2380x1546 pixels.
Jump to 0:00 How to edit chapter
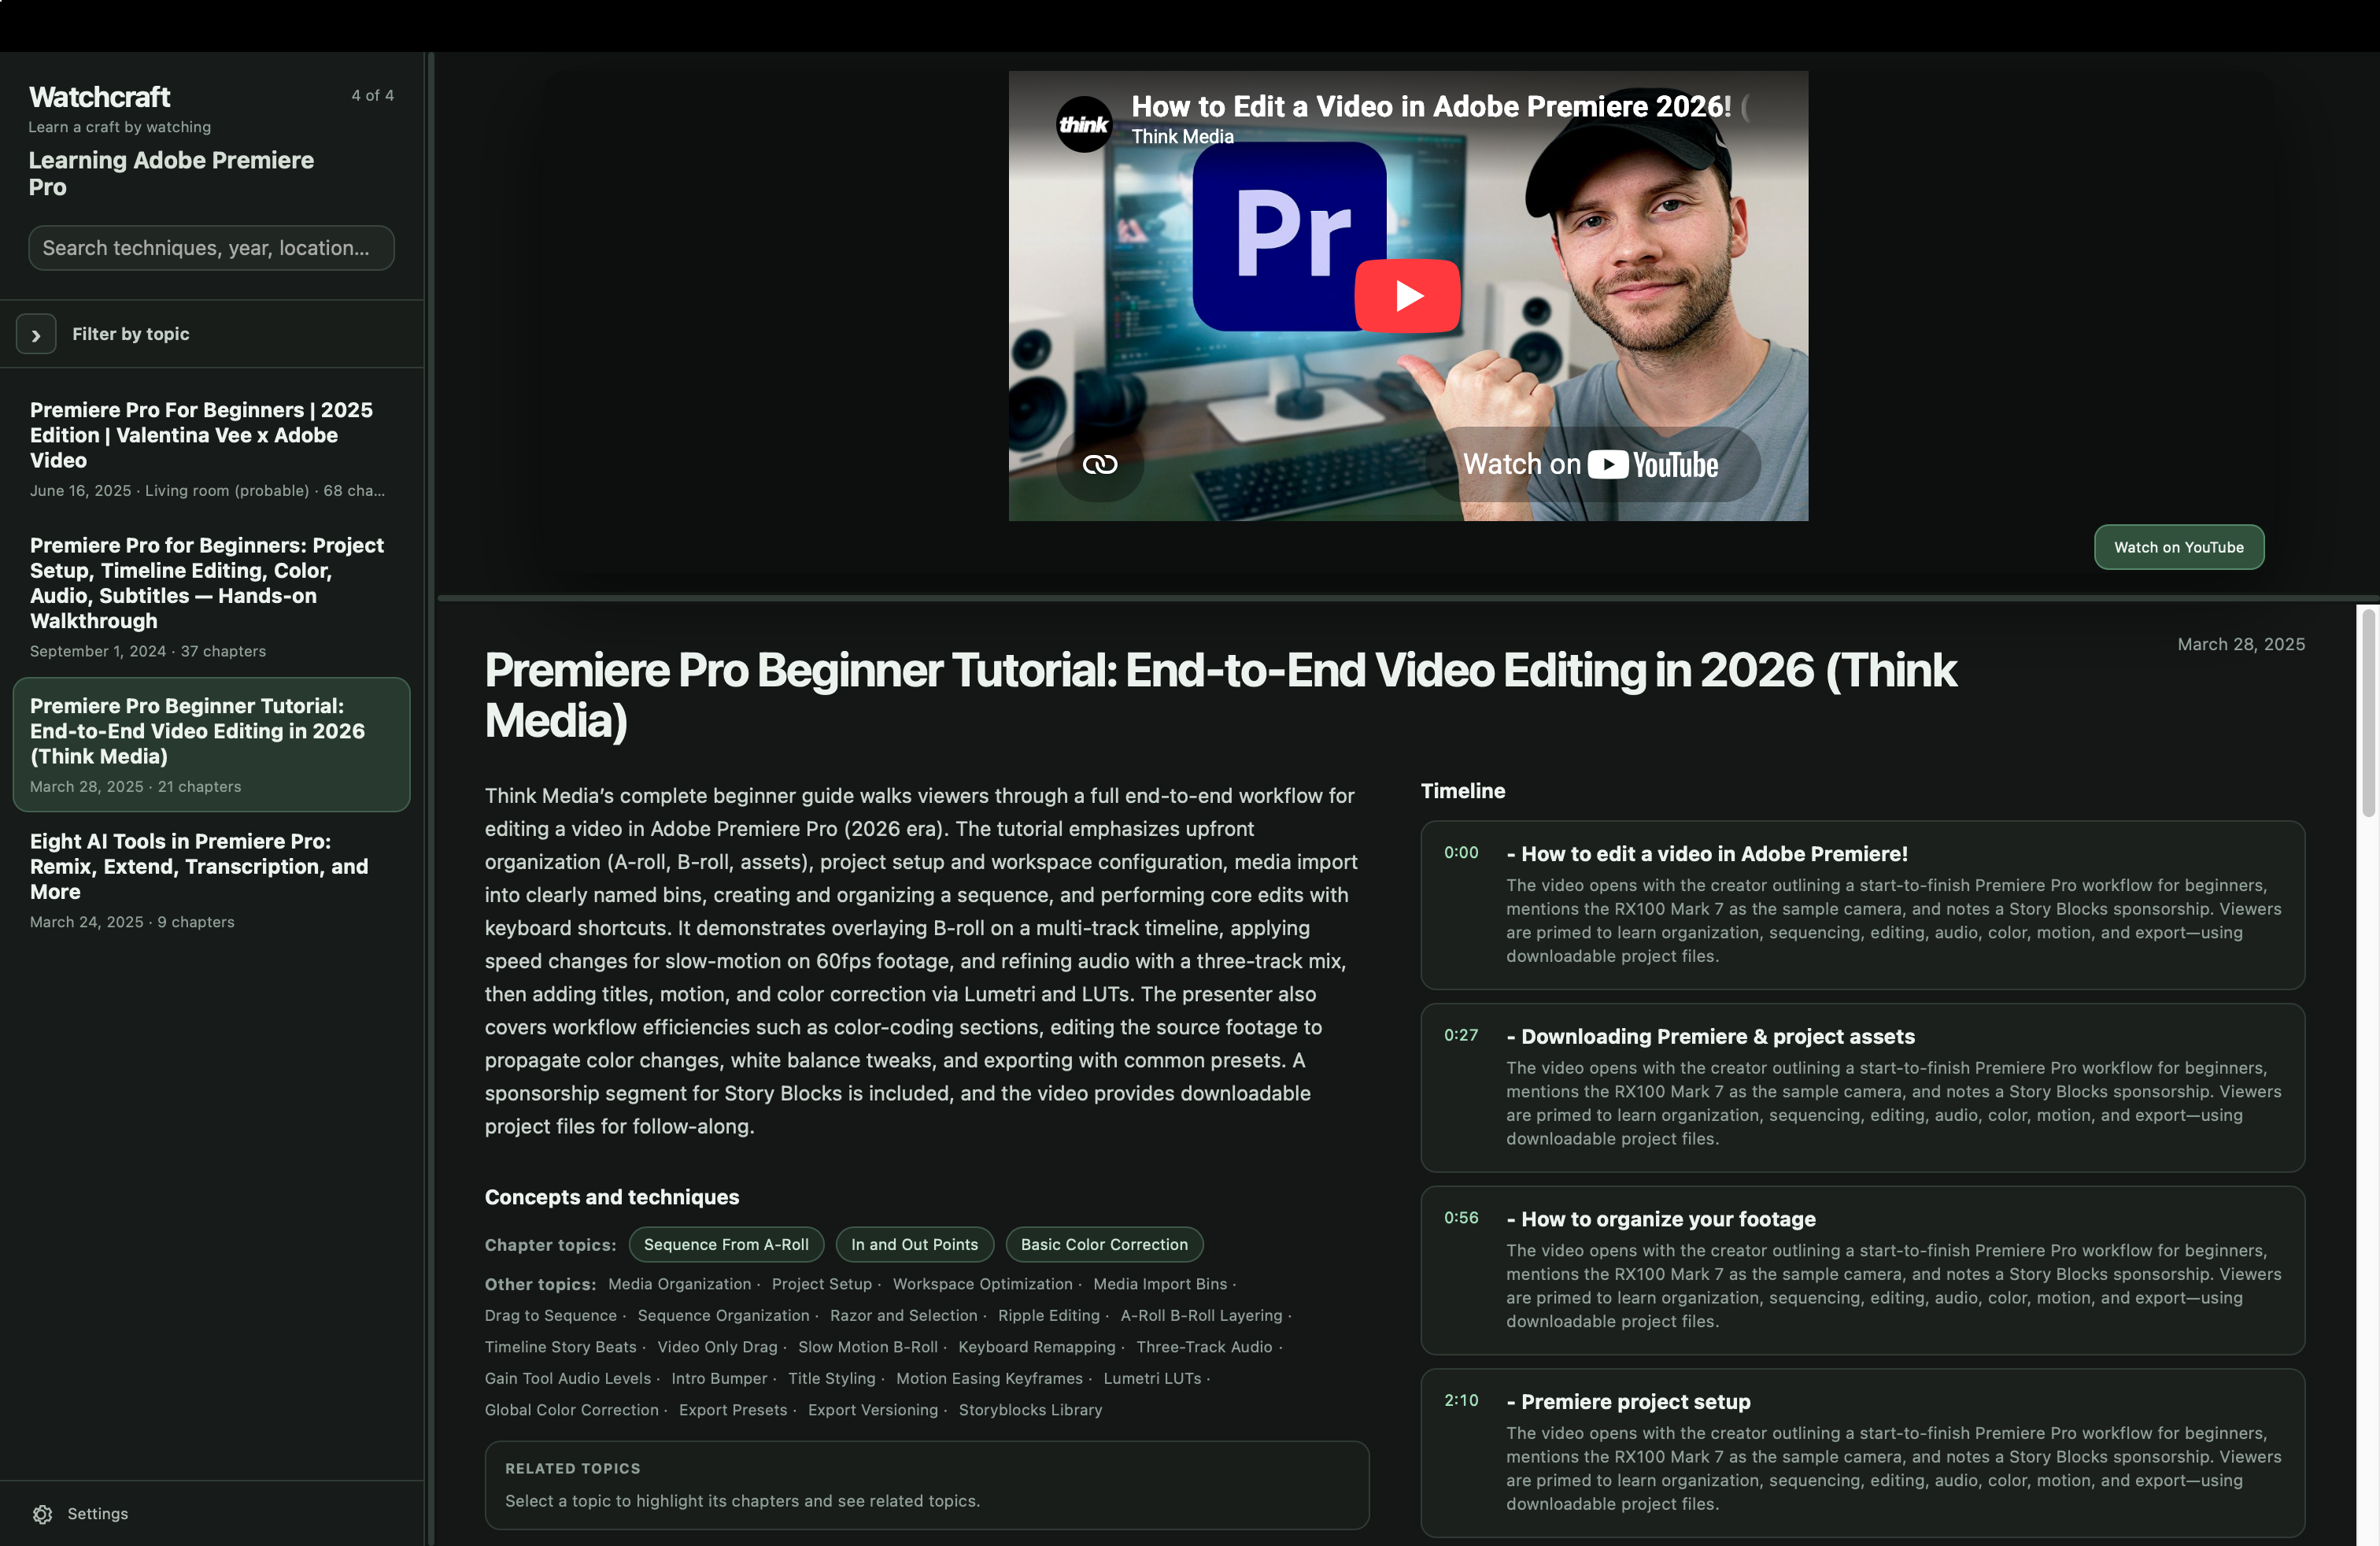point(1862,905)
